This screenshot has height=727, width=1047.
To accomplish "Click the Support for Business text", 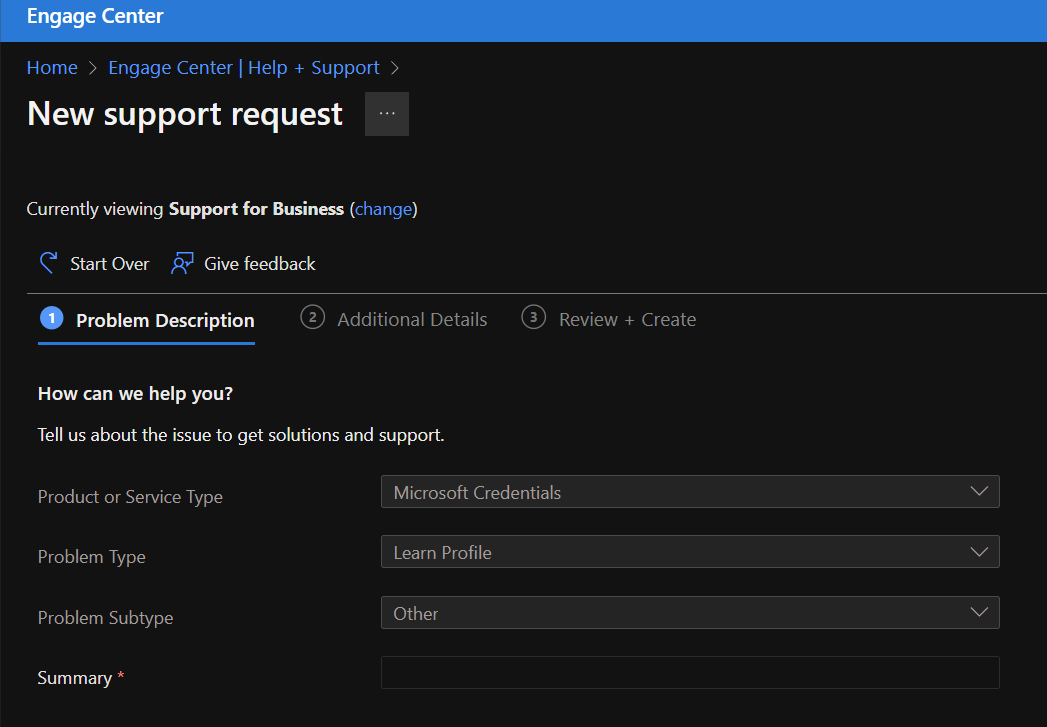I will pos(256,209).
